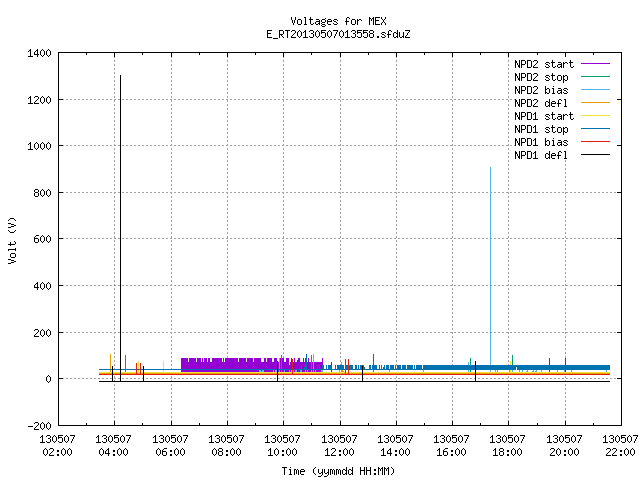Click the green NPD2 stop legend line
Screen dimensions: 640x480
(596, 77)
